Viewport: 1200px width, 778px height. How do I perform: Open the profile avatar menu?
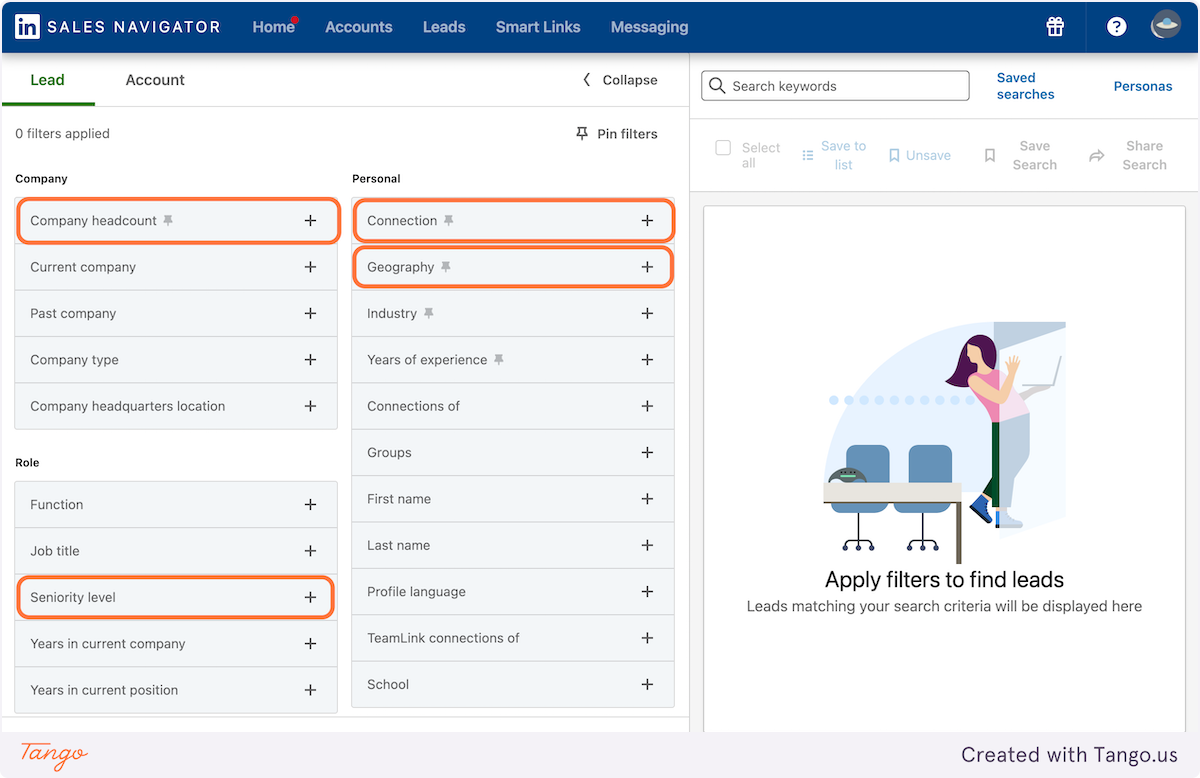(1166, 26)
